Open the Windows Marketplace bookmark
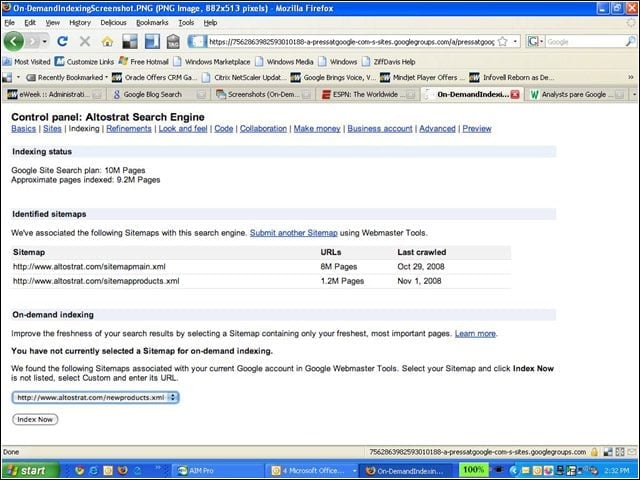Image resolution: width=640 pixels, height=480 pixels. pos(212,62)
